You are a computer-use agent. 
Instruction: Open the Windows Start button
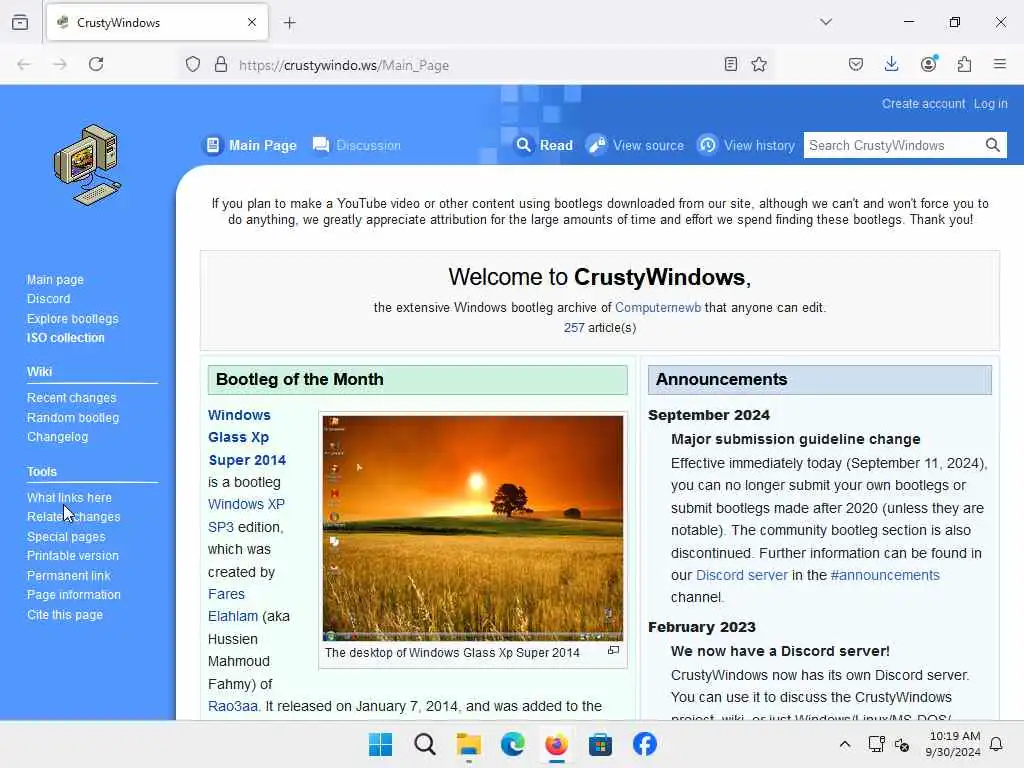[381, 744]
